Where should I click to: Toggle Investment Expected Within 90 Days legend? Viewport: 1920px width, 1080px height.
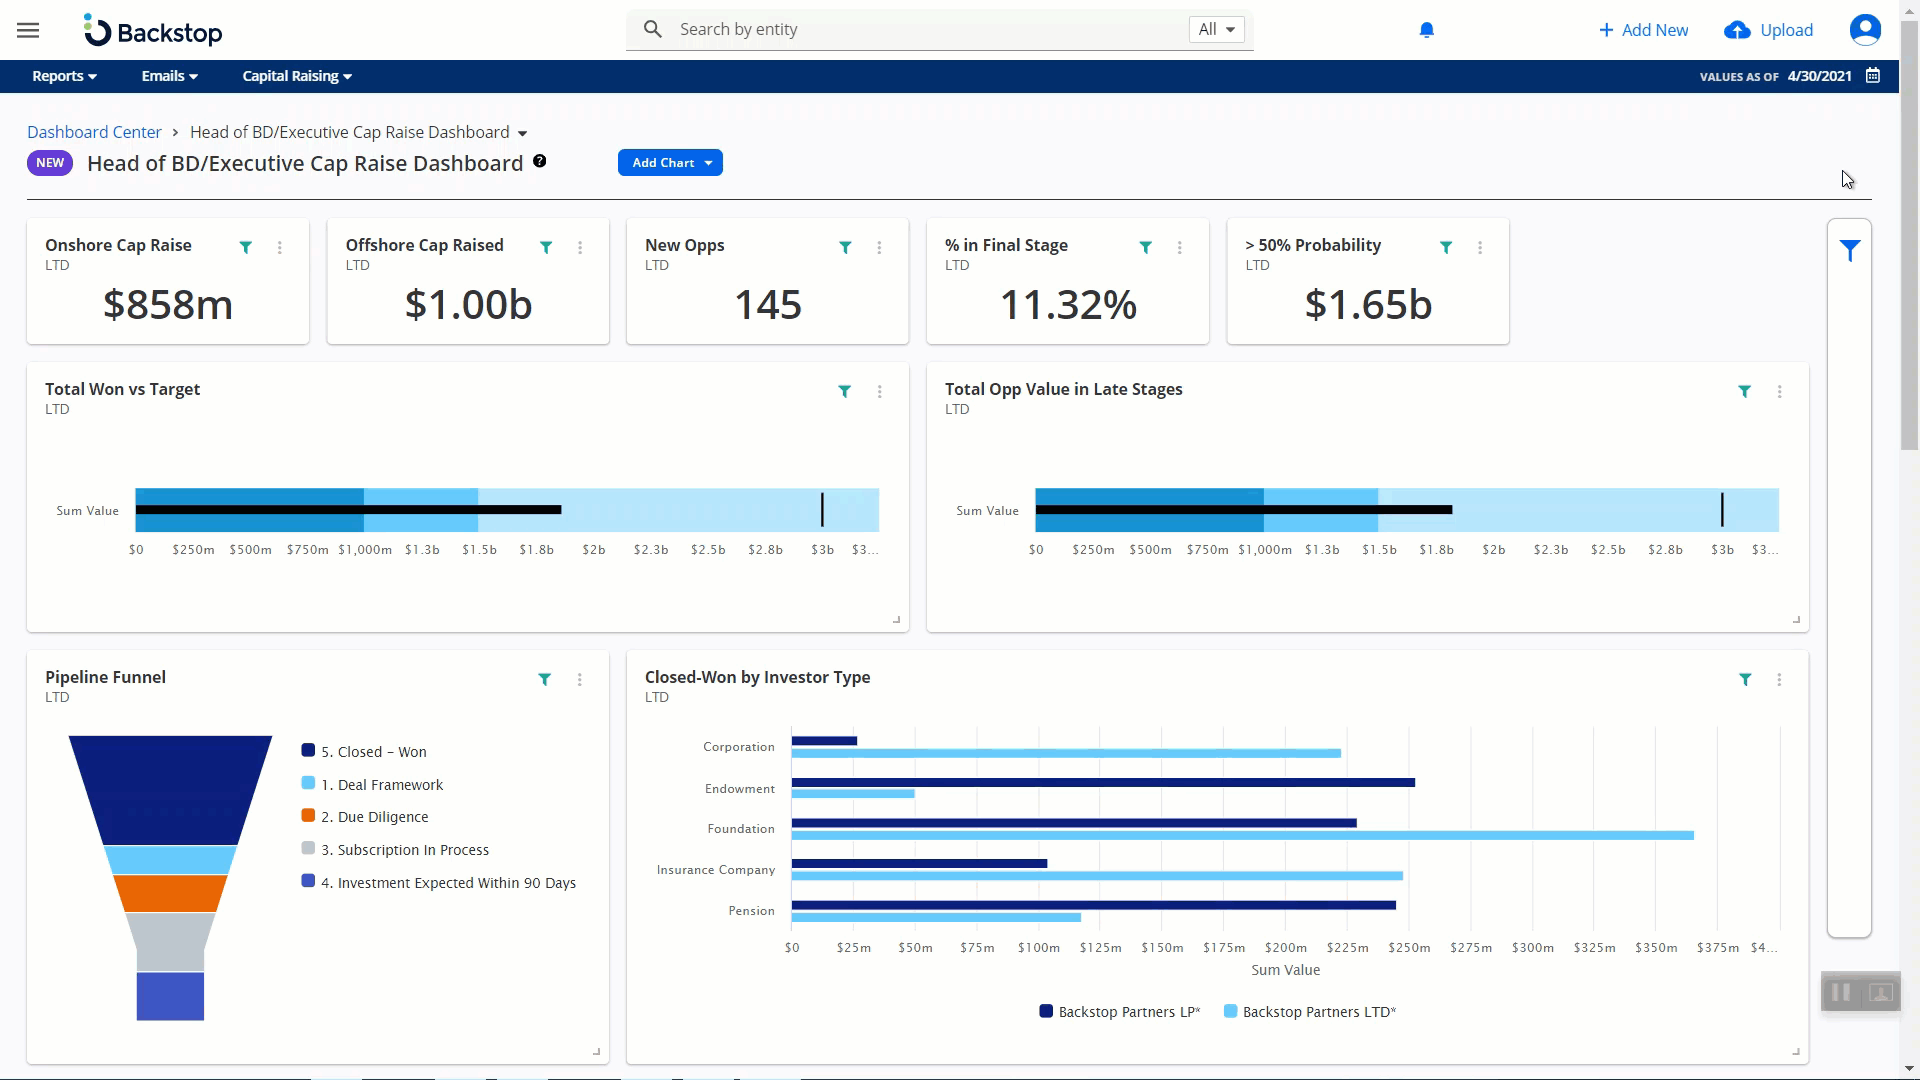(x=439, y=882)
